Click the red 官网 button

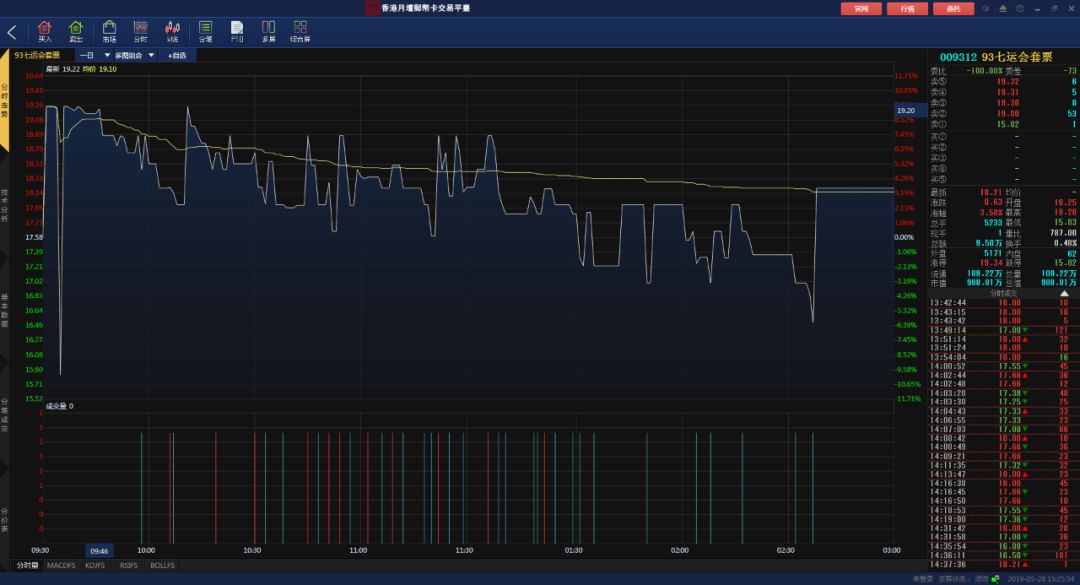(x=861, y=8)
